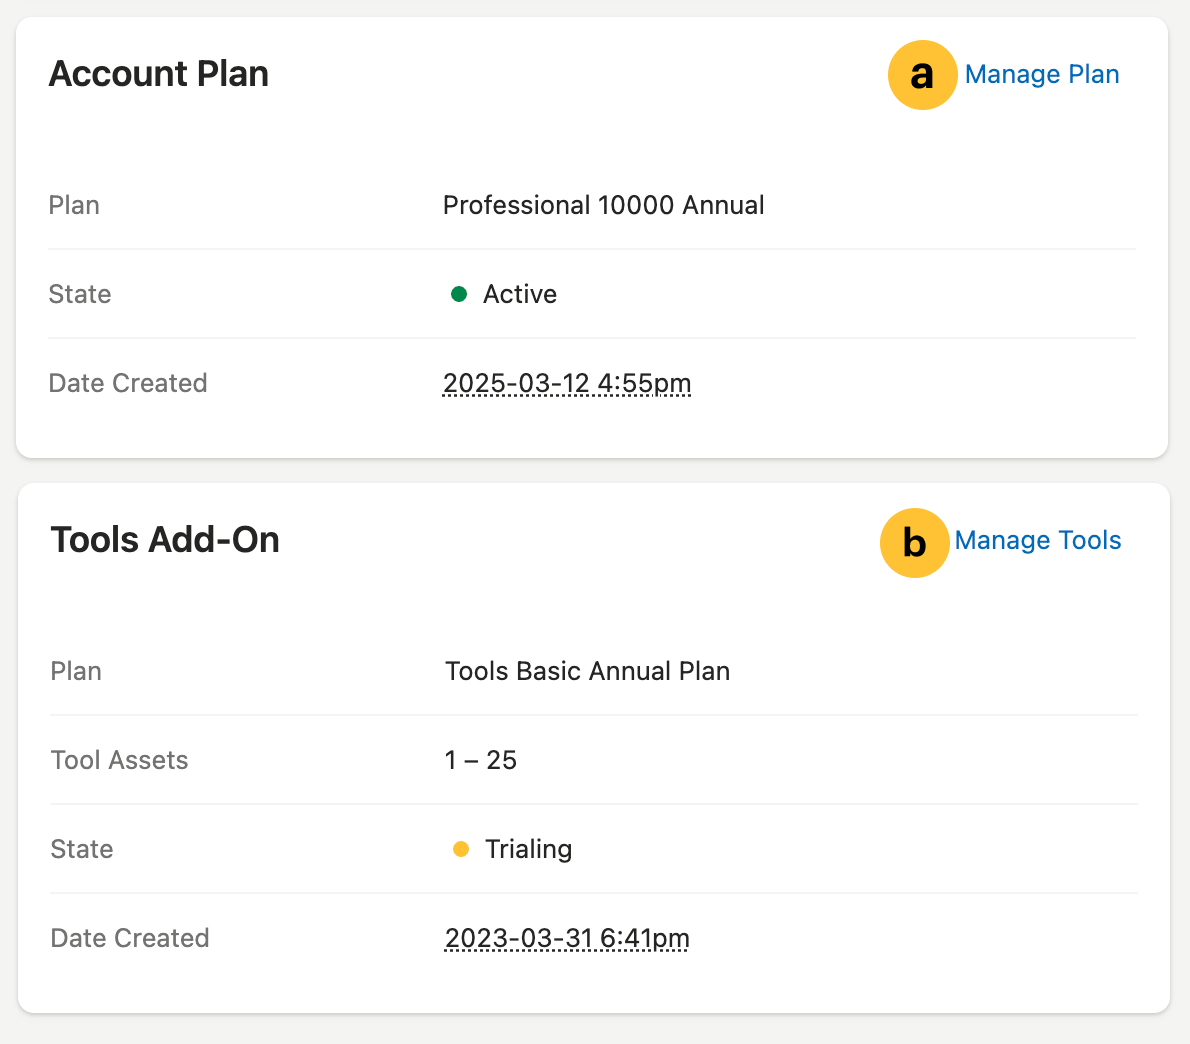1190x1044 pixels.
Task: Click the Account Plan heading
Action: 159,74
